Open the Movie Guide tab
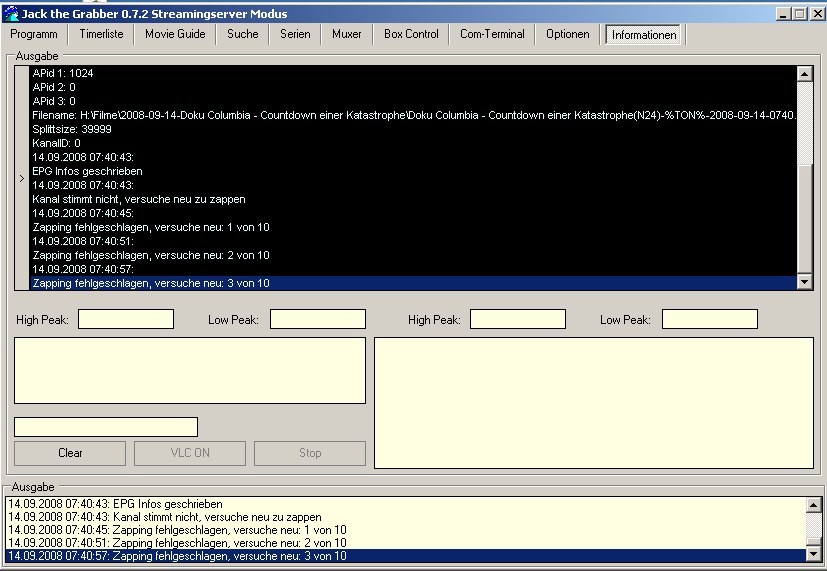 (x=175, y=34)
